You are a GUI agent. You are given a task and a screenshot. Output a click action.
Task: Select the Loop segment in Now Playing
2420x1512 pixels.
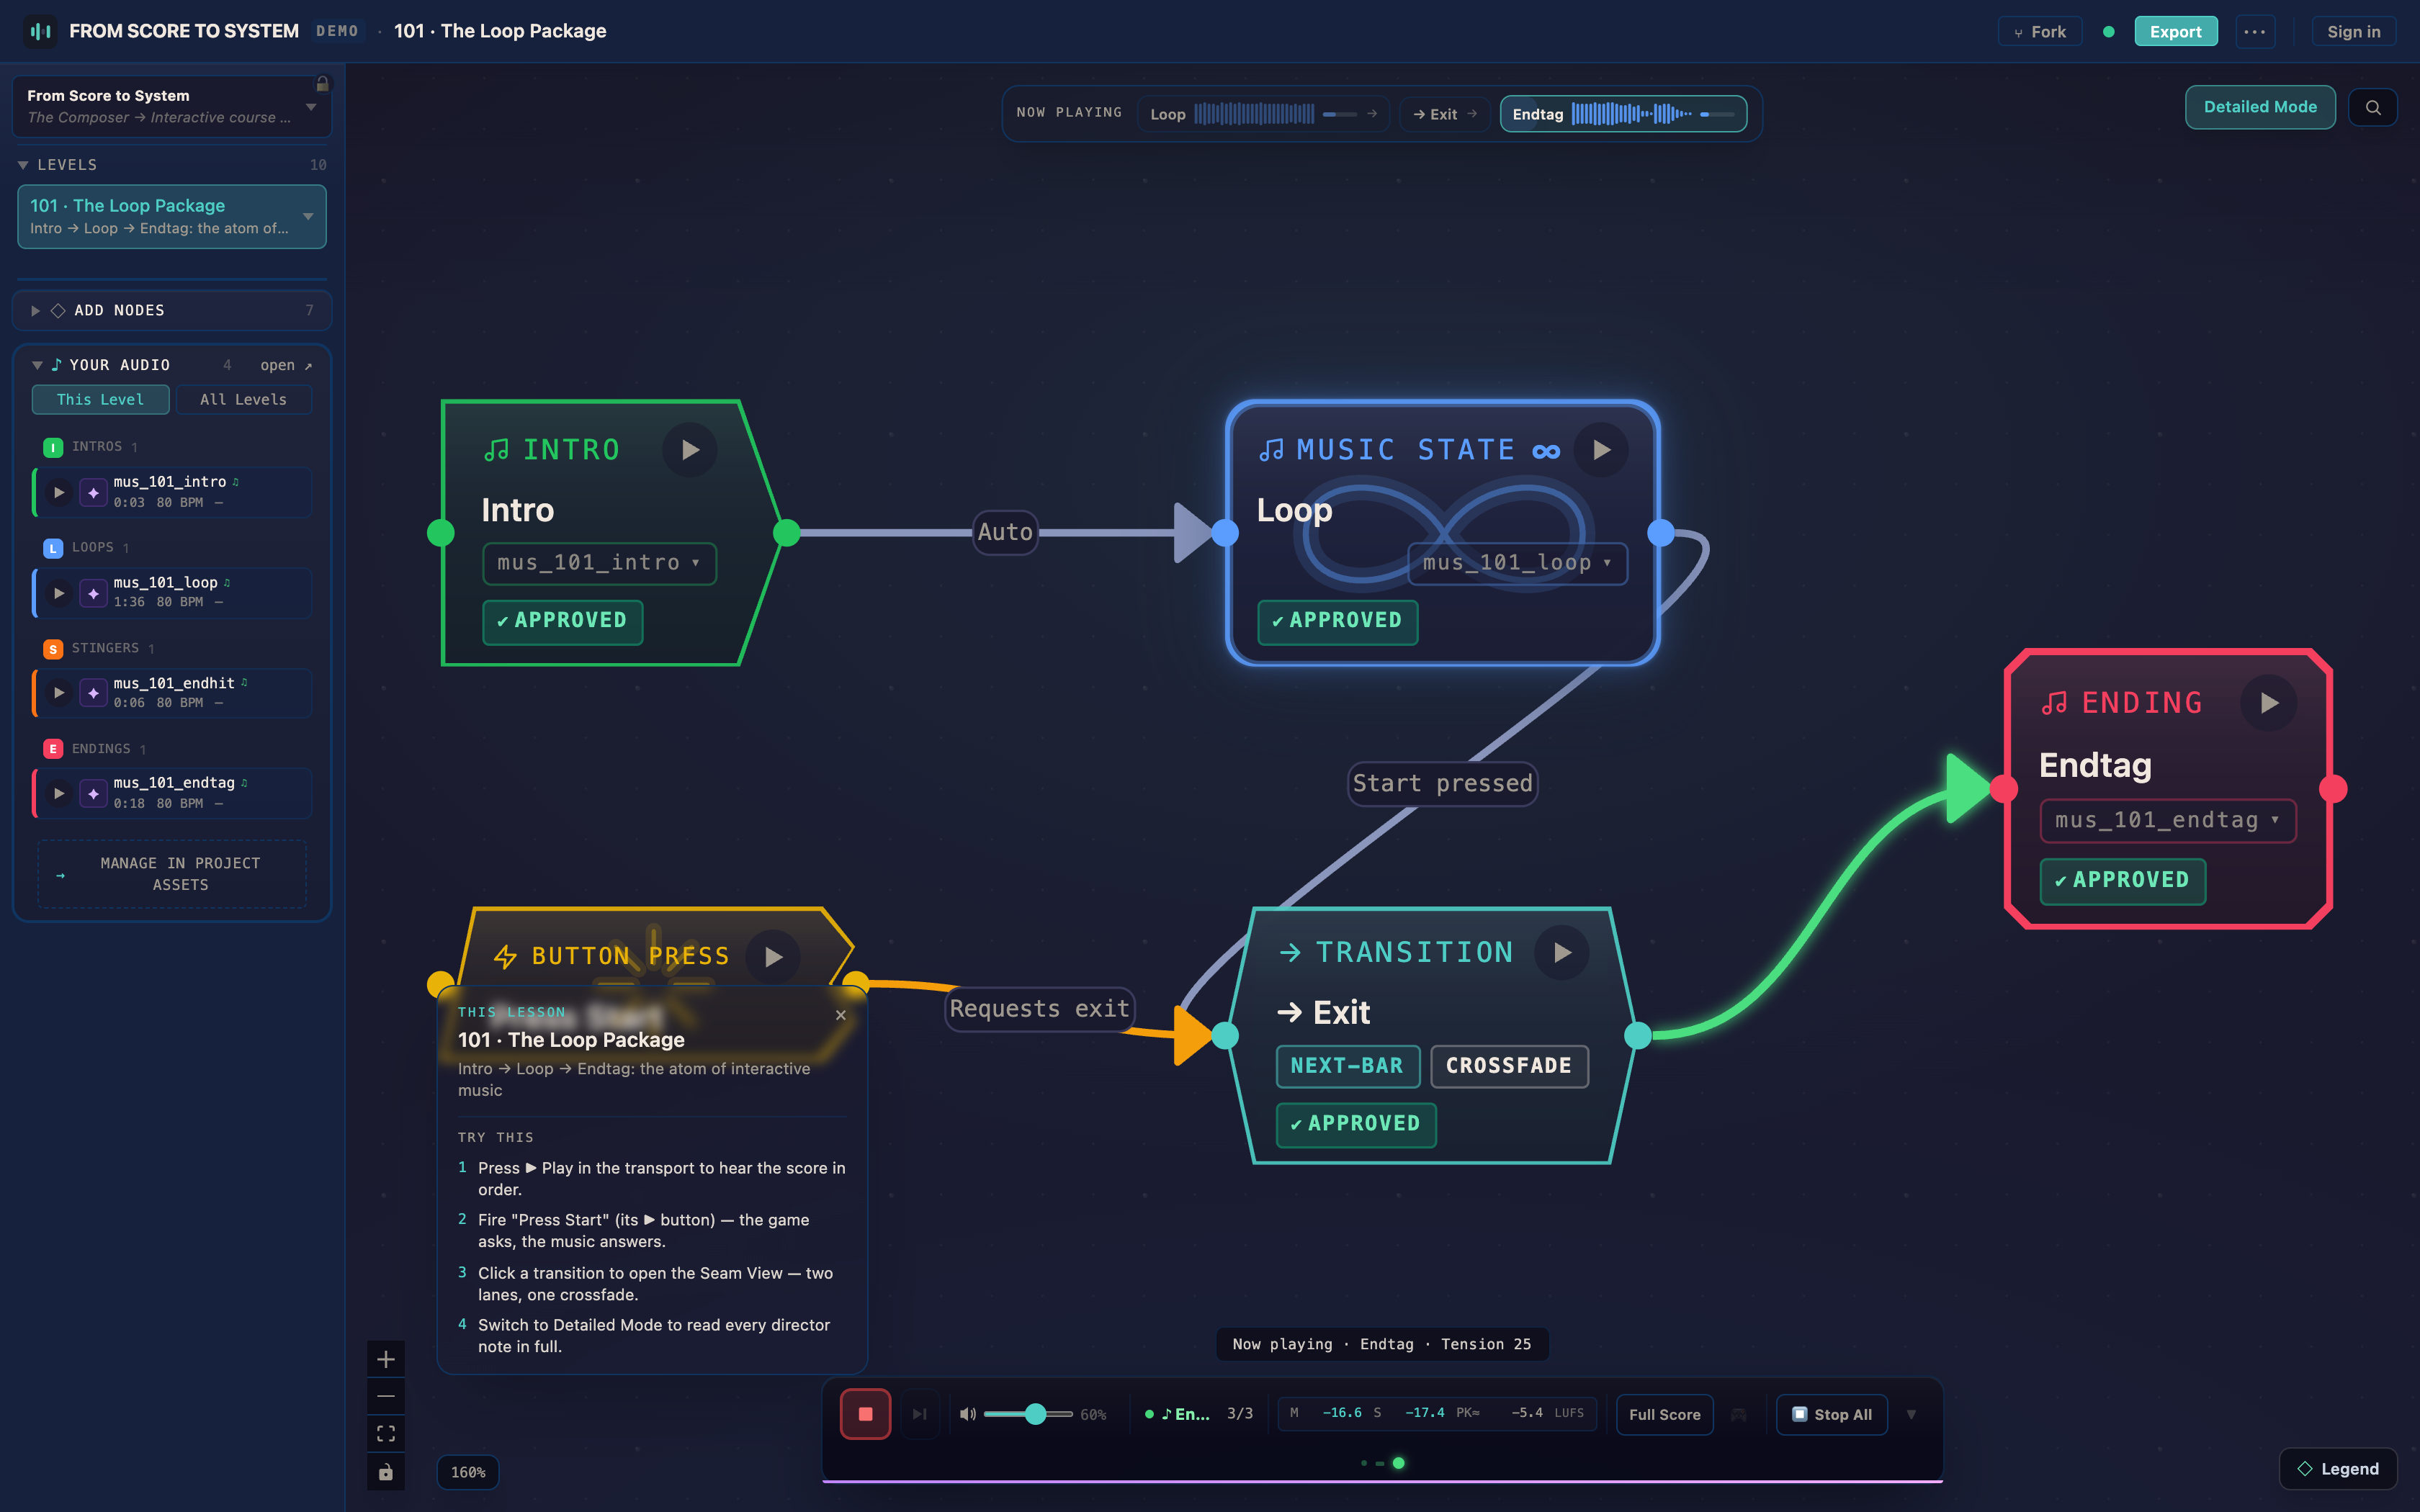point(1264,114)
